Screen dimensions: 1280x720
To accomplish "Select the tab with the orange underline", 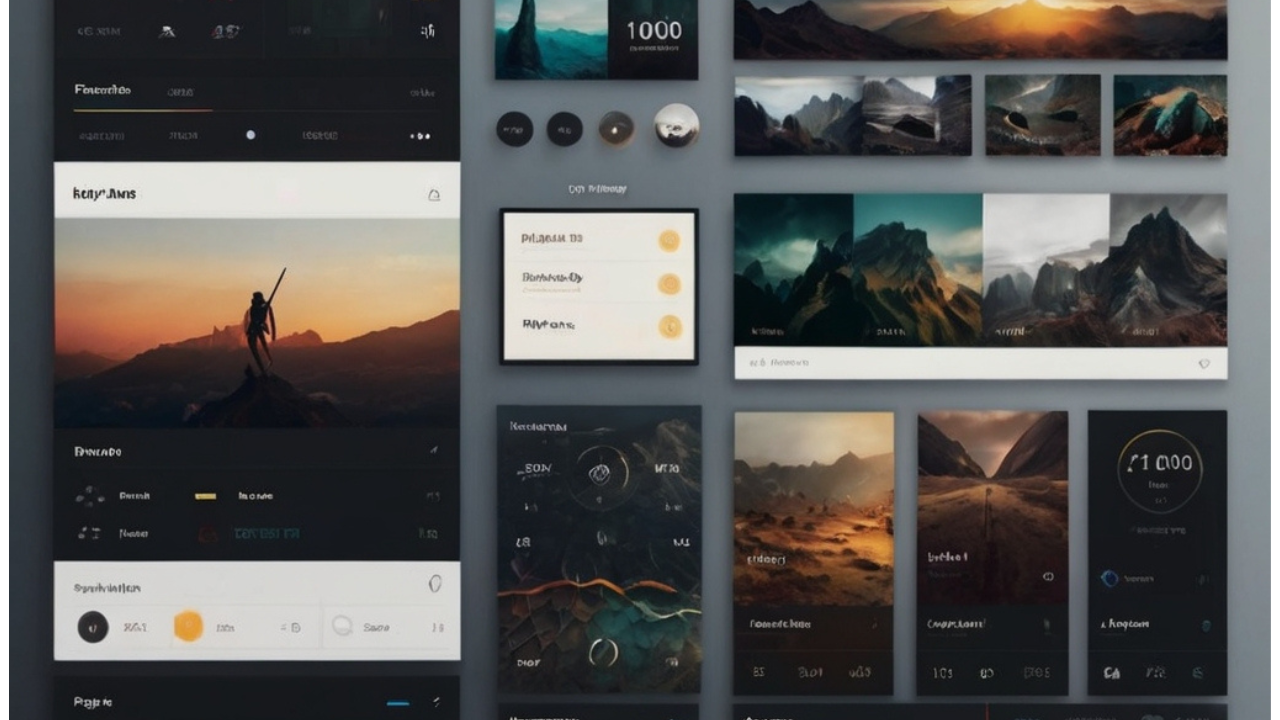I will click(102, 91).
